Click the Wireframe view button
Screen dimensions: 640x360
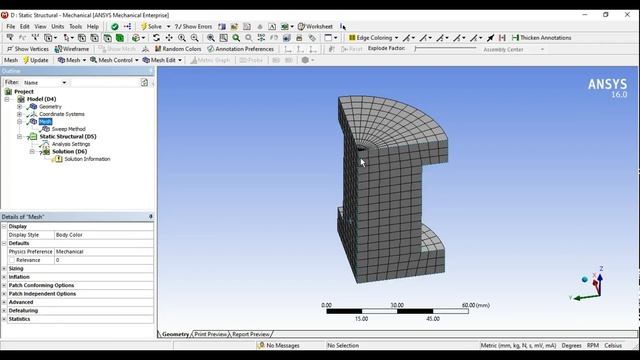[72, 49]
